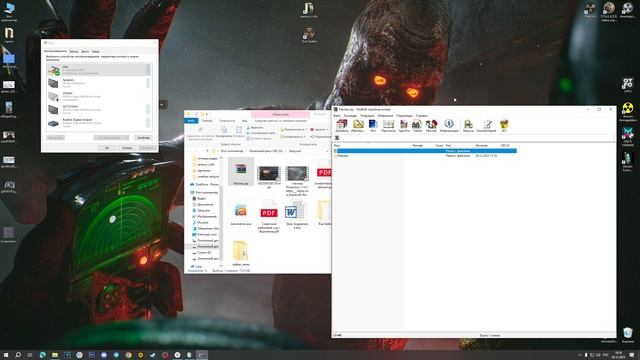The height and width of the screenshot is (360, 640).
Task: Click the taskbar search icon
Action: 18,355
